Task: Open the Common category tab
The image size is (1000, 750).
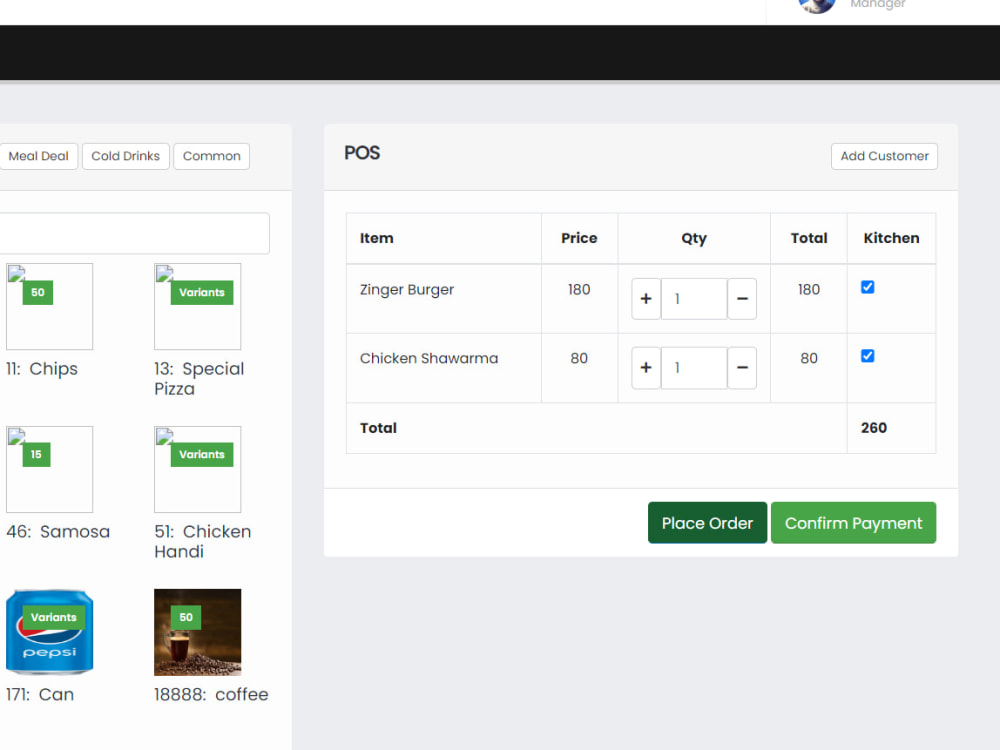Action: click(x=212, y=156)
